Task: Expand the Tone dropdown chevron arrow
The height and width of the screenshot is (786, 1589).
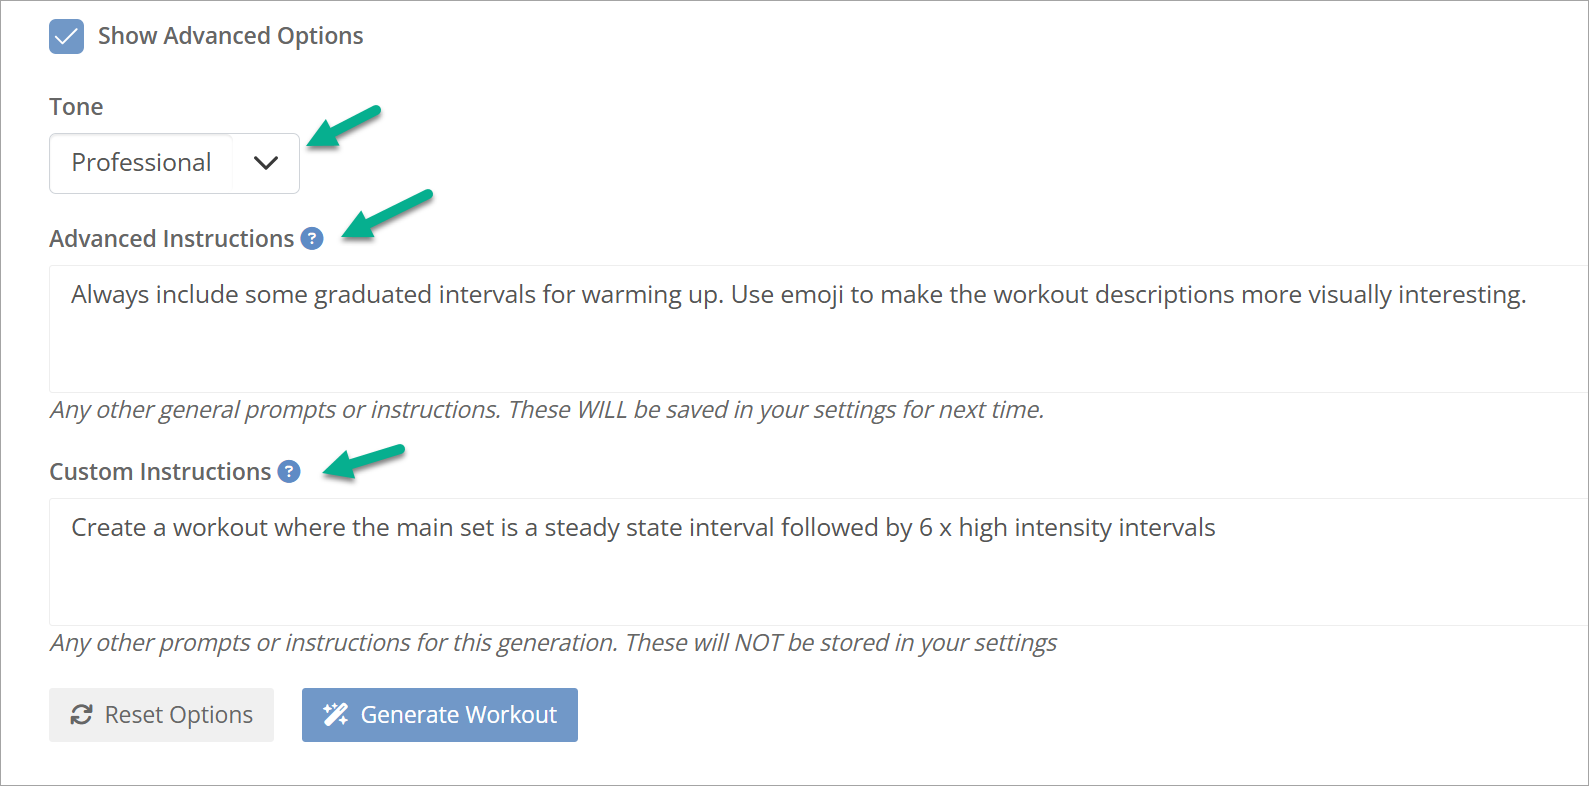Action: [266, 163]
